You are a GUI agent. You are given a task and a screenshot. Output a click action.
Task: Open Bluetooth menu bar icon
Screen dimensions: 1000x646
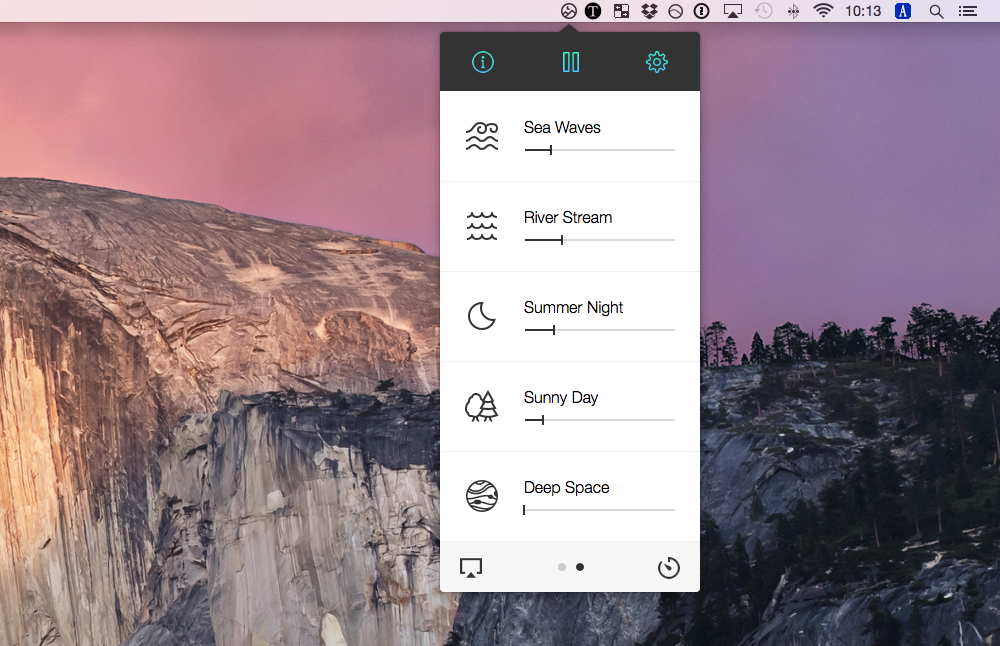point(793,11)
